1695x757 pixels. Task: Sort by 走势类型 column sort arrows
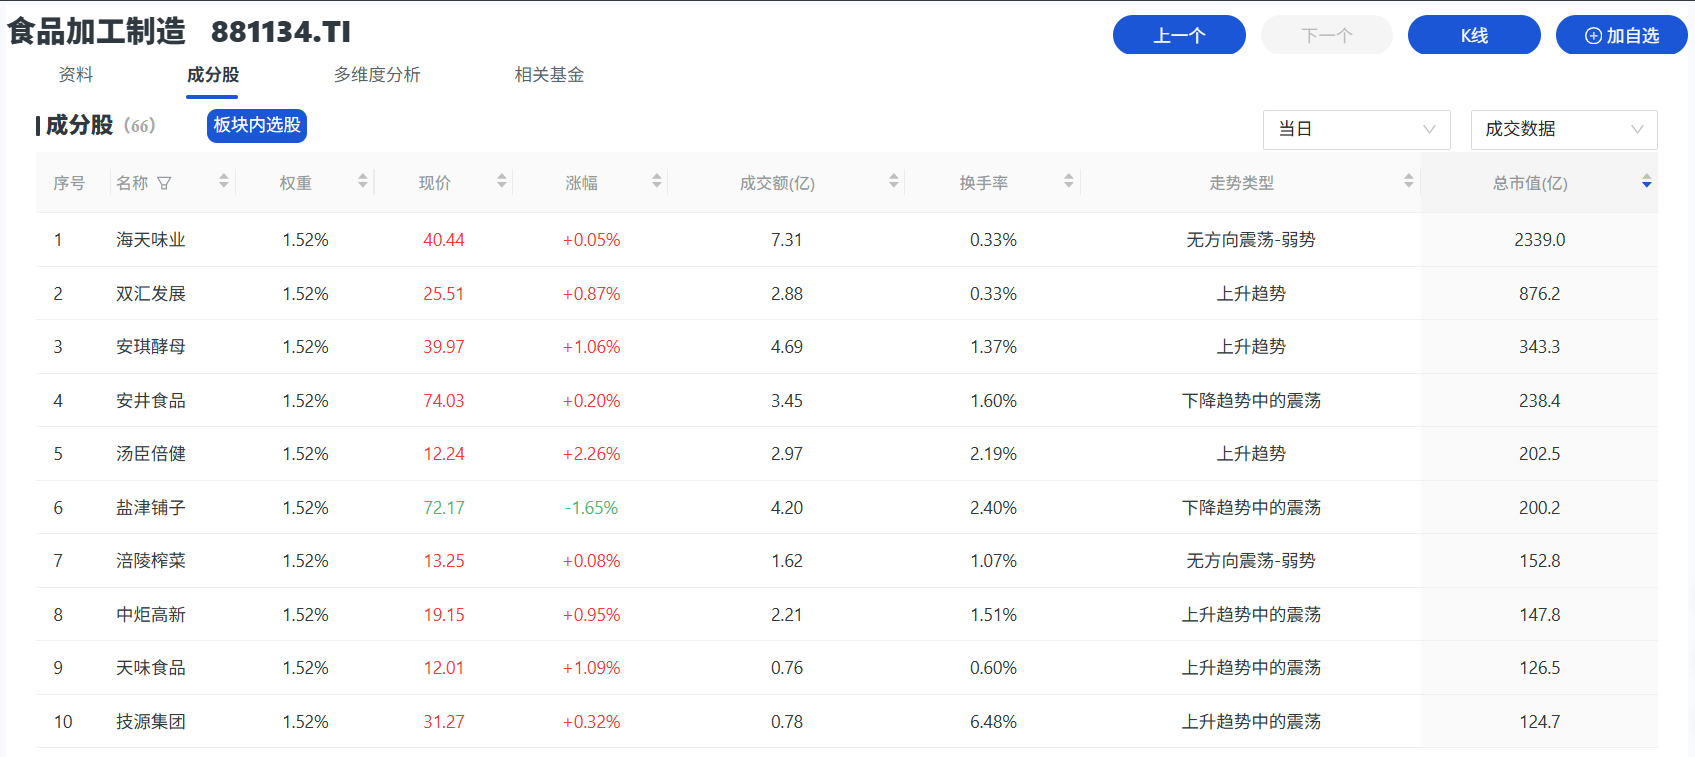pyautogui.click(x=1409, y=181)
